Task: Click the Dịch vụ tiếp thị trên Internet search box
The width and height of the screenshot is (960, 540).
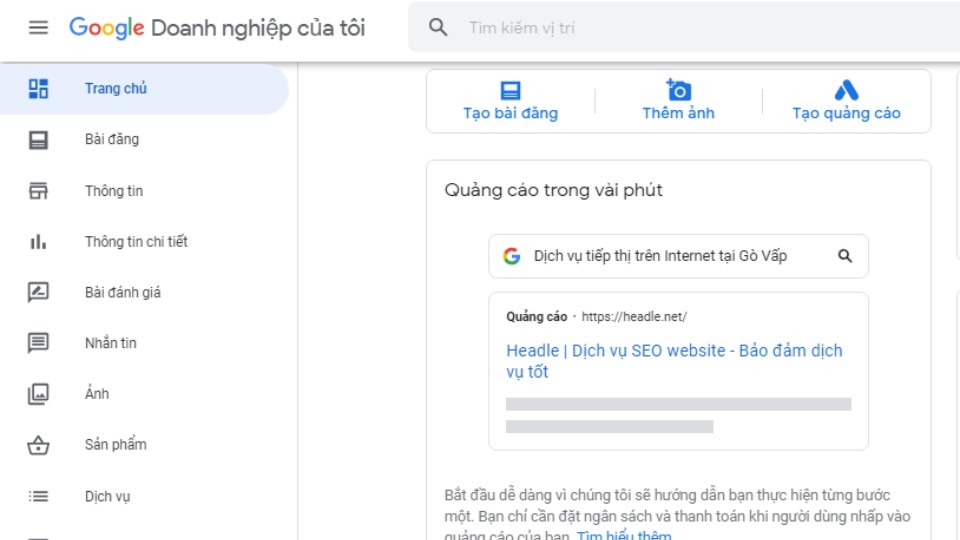Action: [x=678, y=256]
